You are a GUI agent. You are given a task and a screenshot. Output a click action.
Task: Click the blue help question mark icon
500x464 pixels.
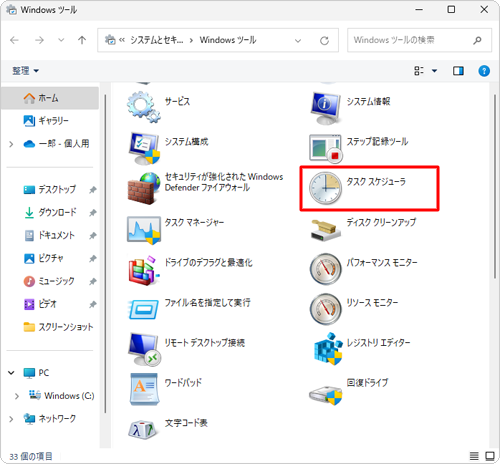point(484,71)
